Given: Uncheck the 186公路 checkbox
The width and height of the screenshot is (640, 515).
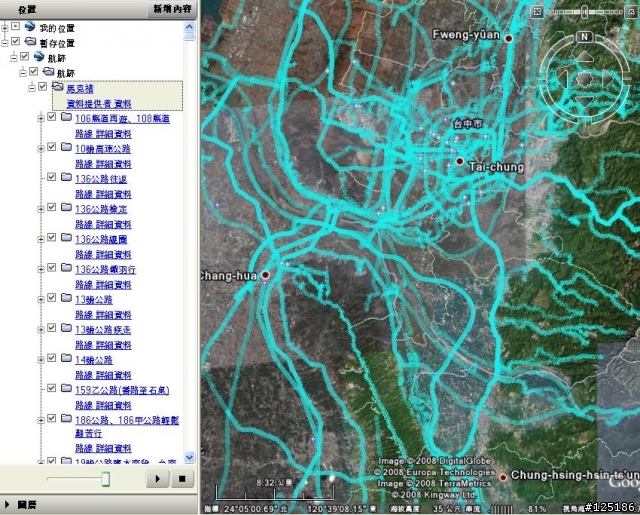Looking at the screenshot, I should 51,418.
